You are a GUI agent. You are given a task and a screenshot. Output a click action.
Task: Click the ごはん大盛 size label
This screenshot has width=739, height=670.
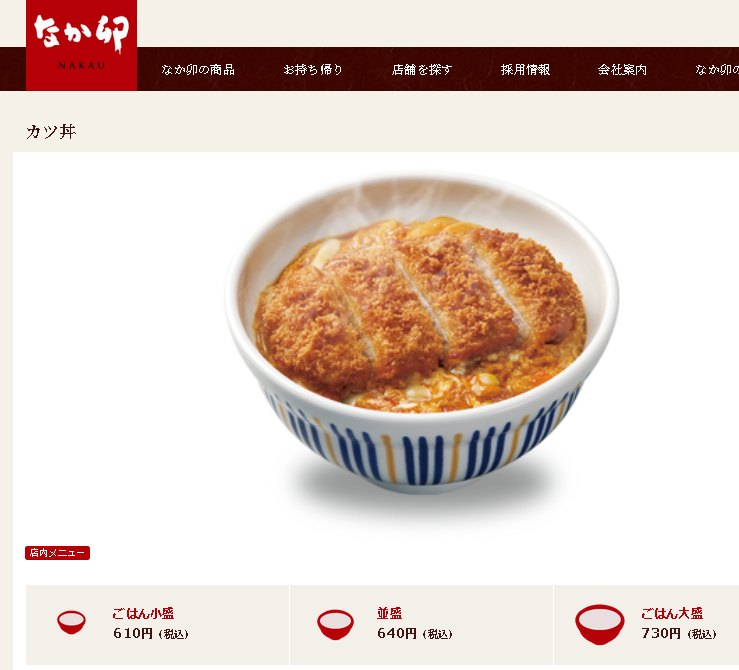(x=672, y=613)
